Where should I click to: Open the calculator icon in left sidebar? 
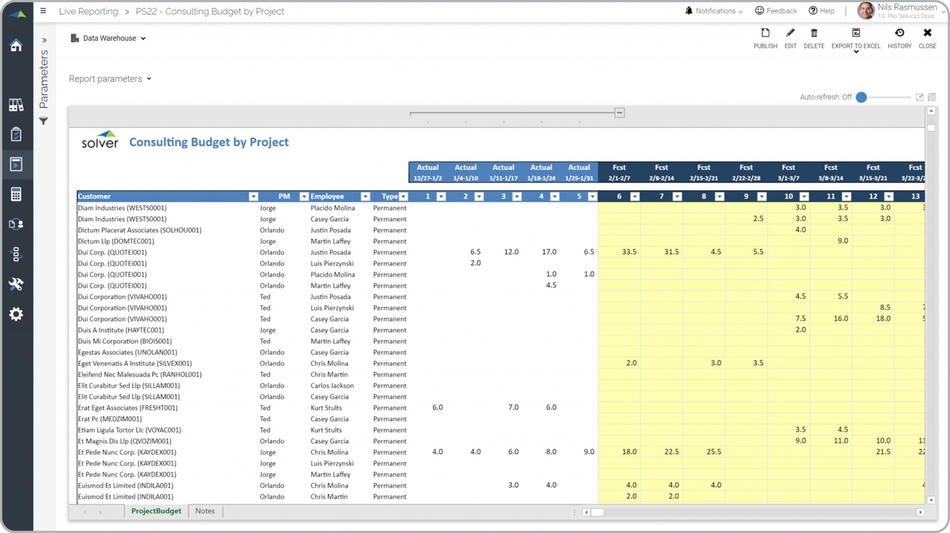tap(16, 194)
